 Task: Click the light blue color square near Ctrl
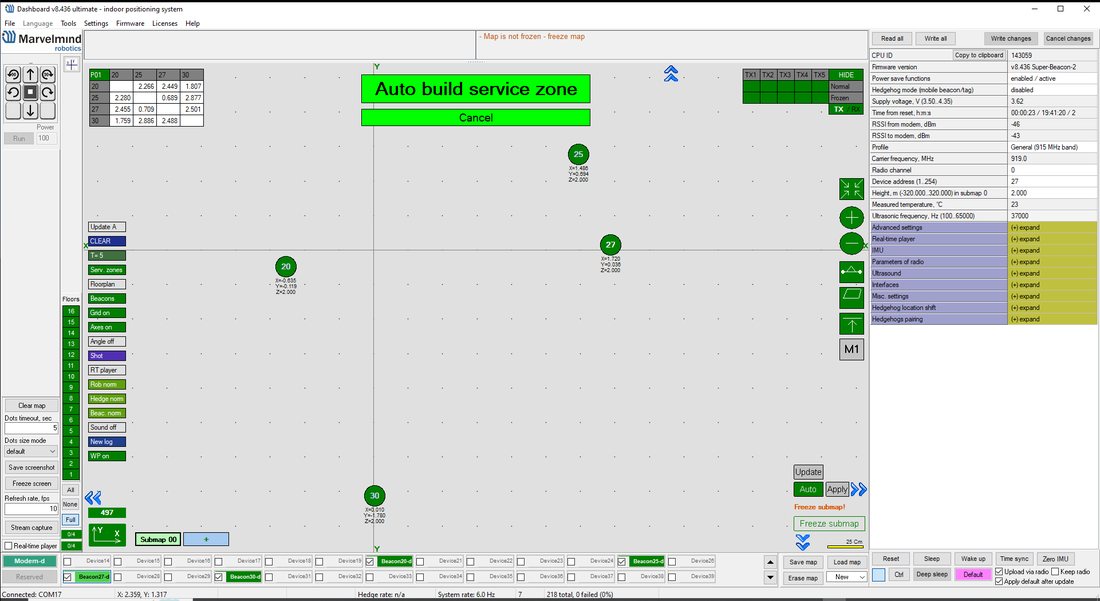tap(878, 574)
